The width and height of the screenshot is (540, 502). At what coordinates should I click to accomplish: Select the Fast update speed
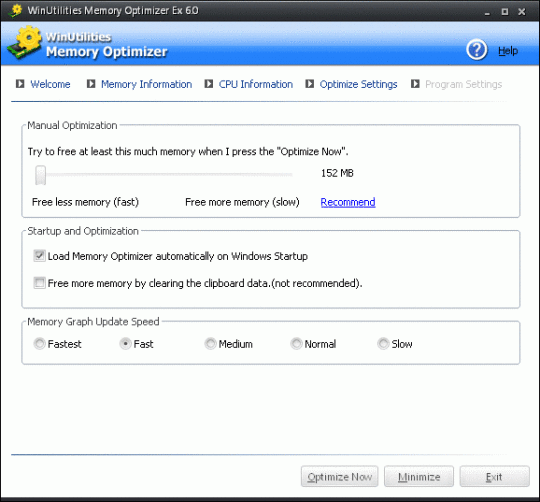[125, 344]
